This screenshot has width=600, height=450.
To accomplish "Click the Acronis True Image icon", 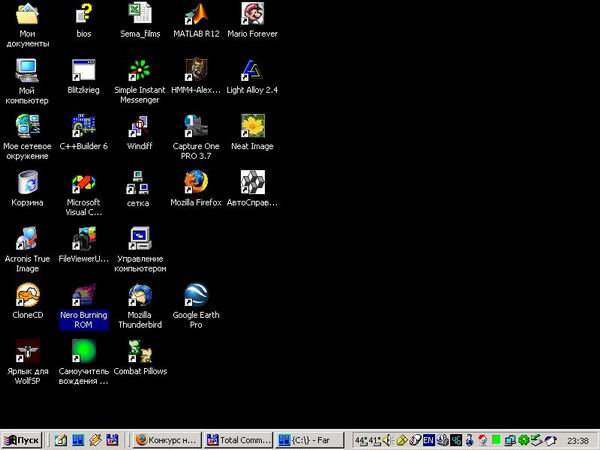I will [28, 239].
